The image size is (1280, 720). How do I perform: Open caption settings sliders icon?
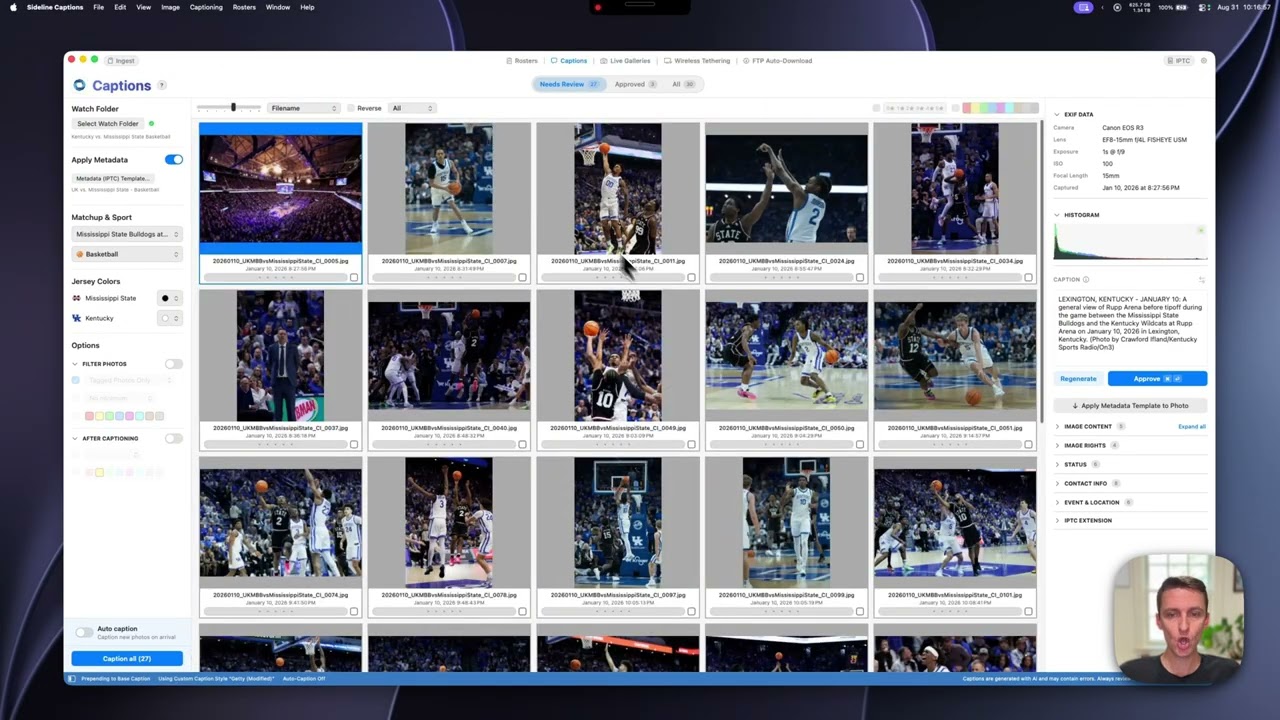tap(1201, 280)
